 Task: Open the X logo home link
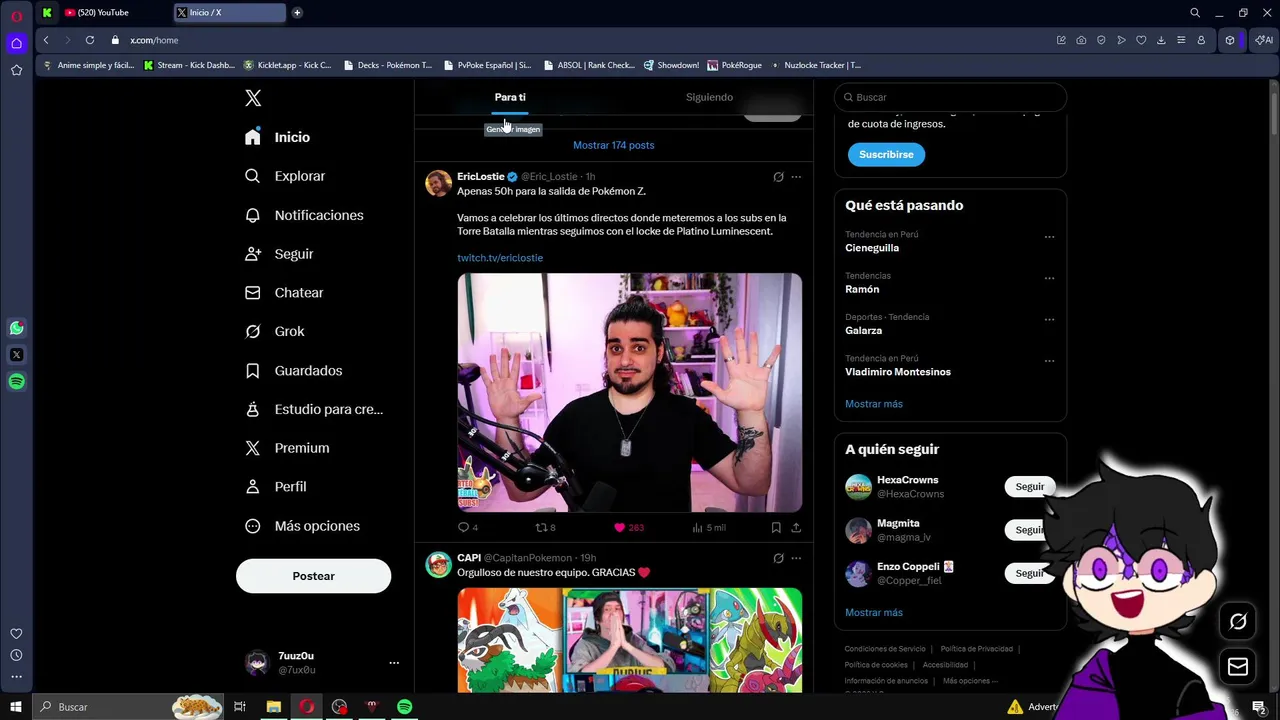[x=253, y=98]
